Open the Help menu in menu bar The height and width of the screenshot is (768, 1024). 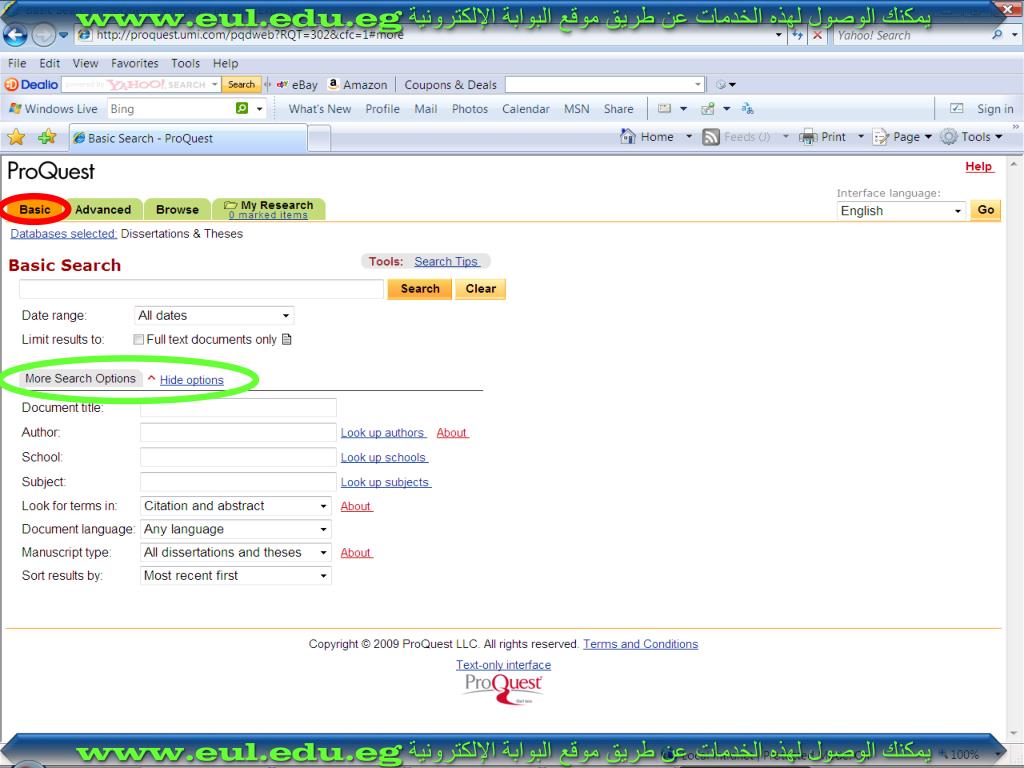(225, 63)
